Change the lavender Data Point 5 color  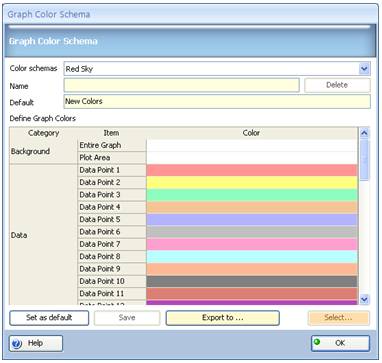(252, 219)
